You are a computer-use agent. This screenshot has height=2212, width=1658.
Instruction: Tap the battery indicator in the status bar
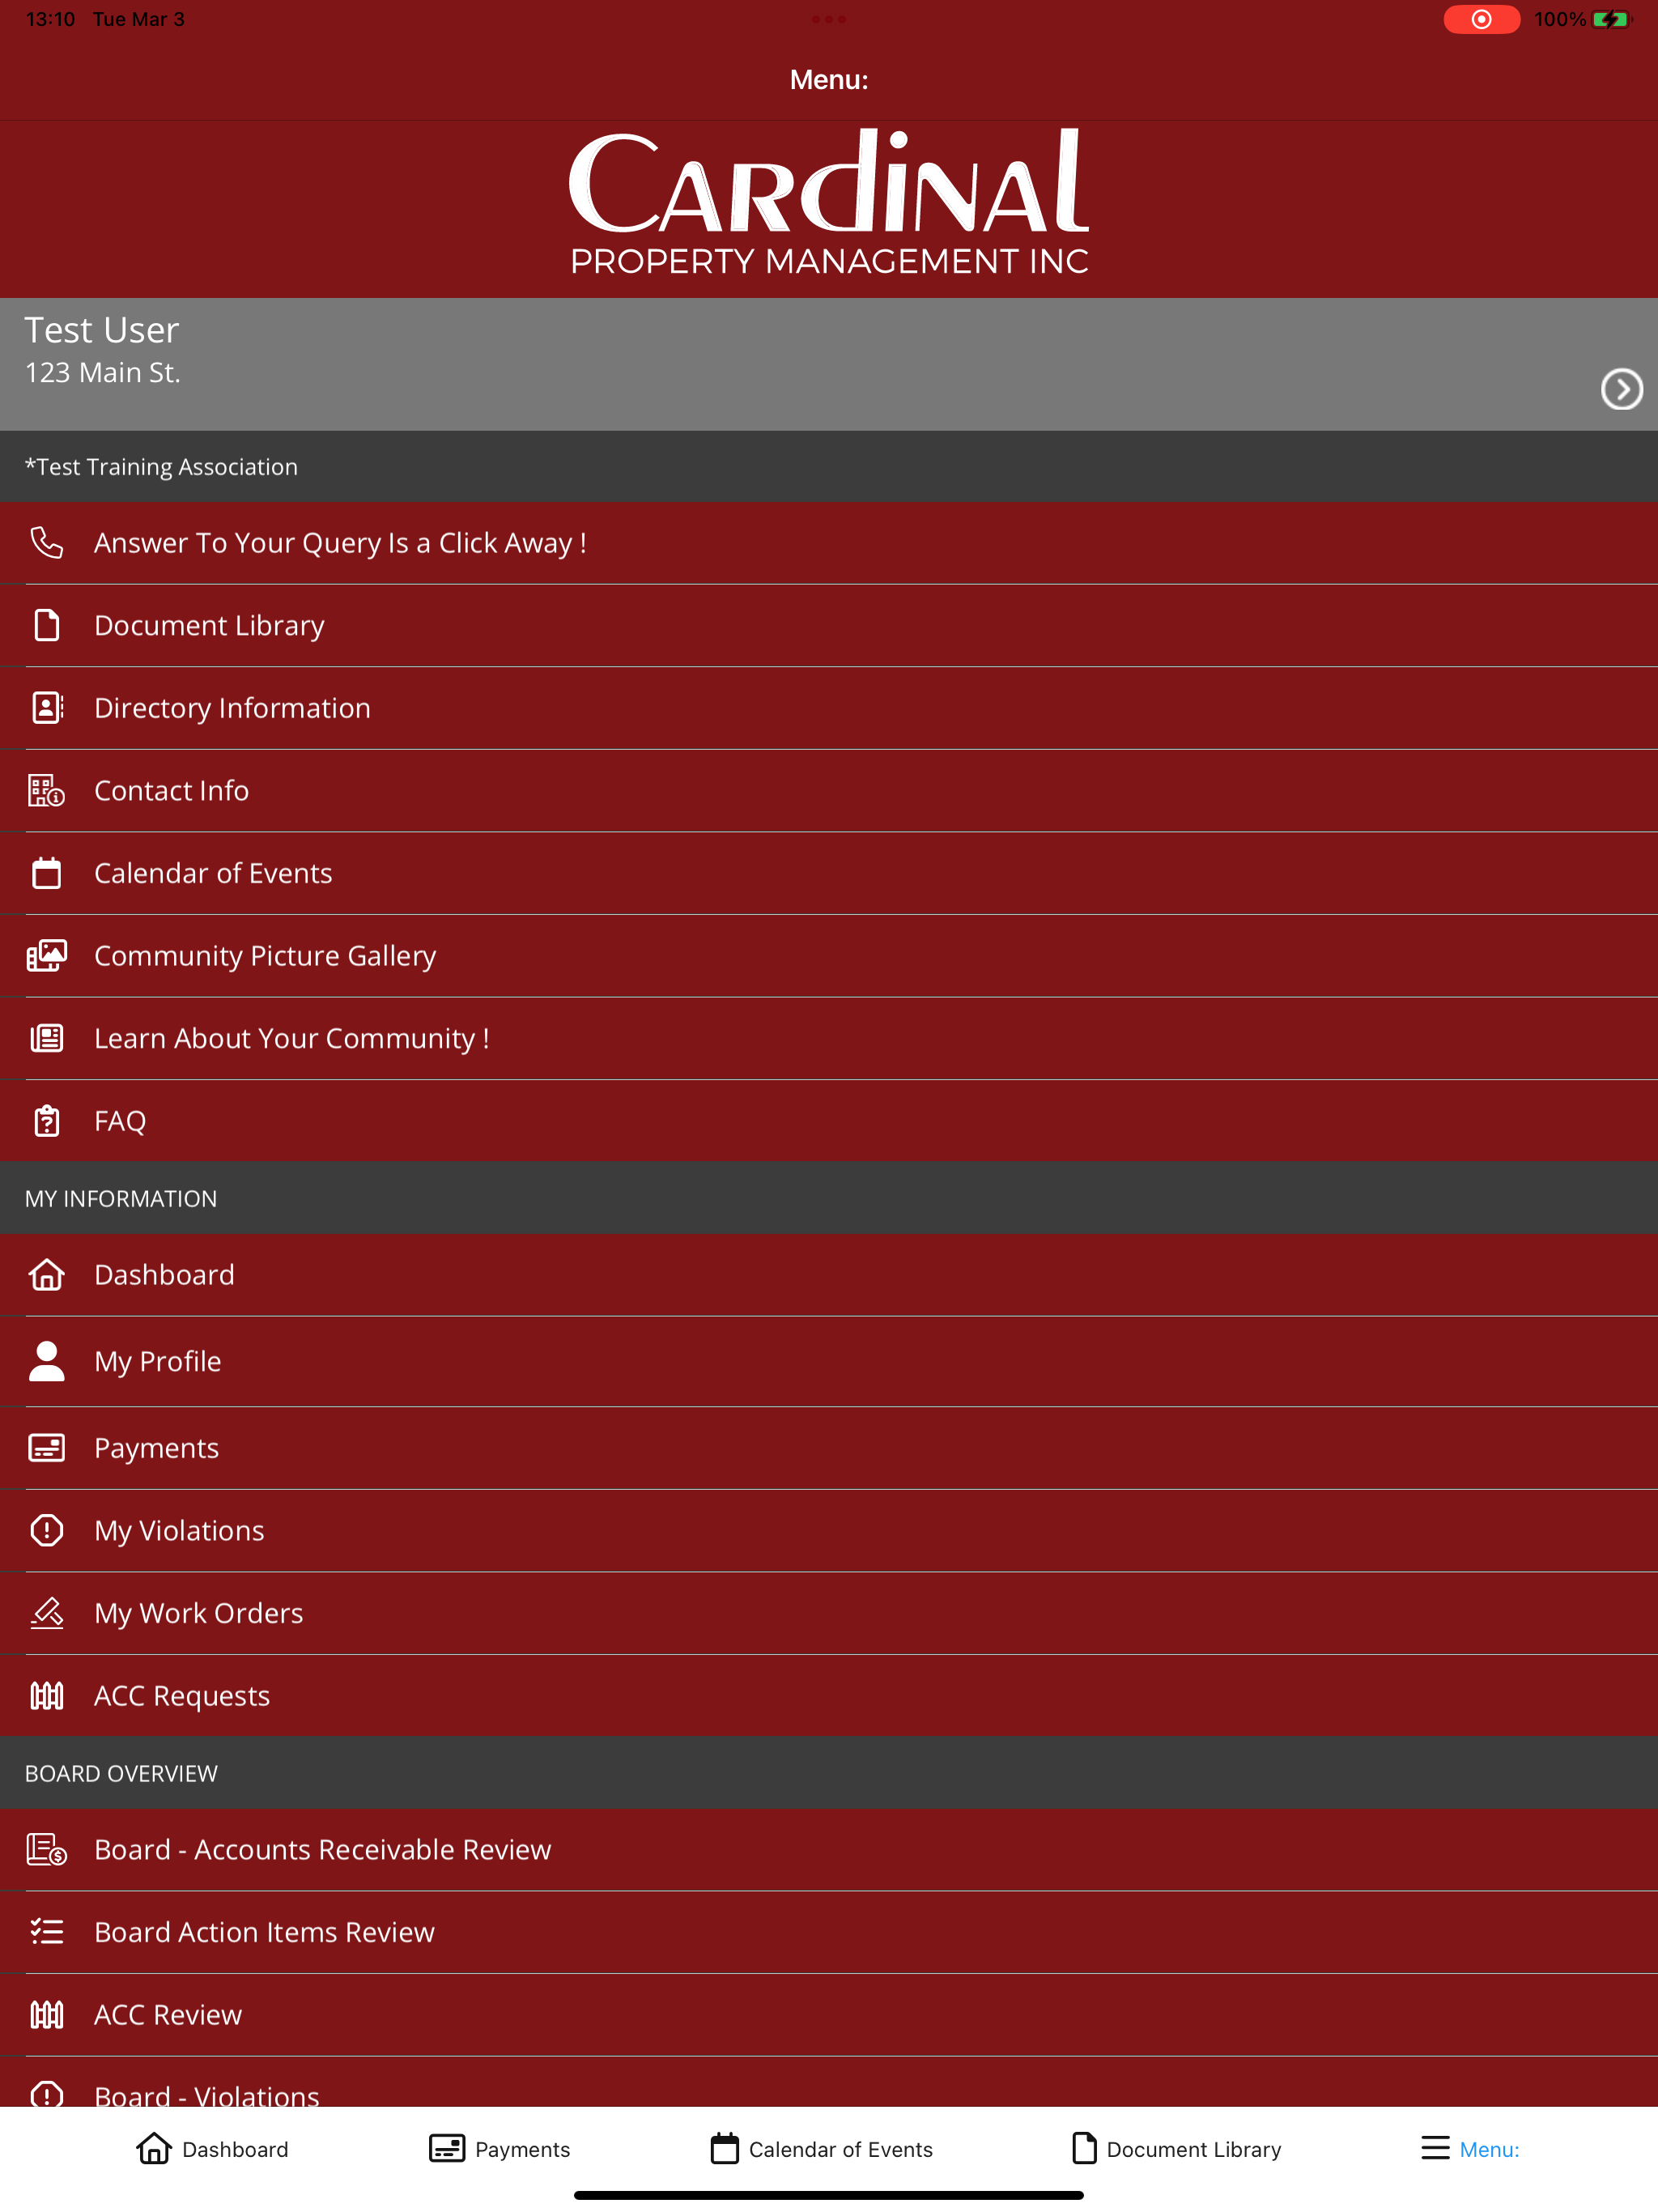click(x=1611, y=19)
